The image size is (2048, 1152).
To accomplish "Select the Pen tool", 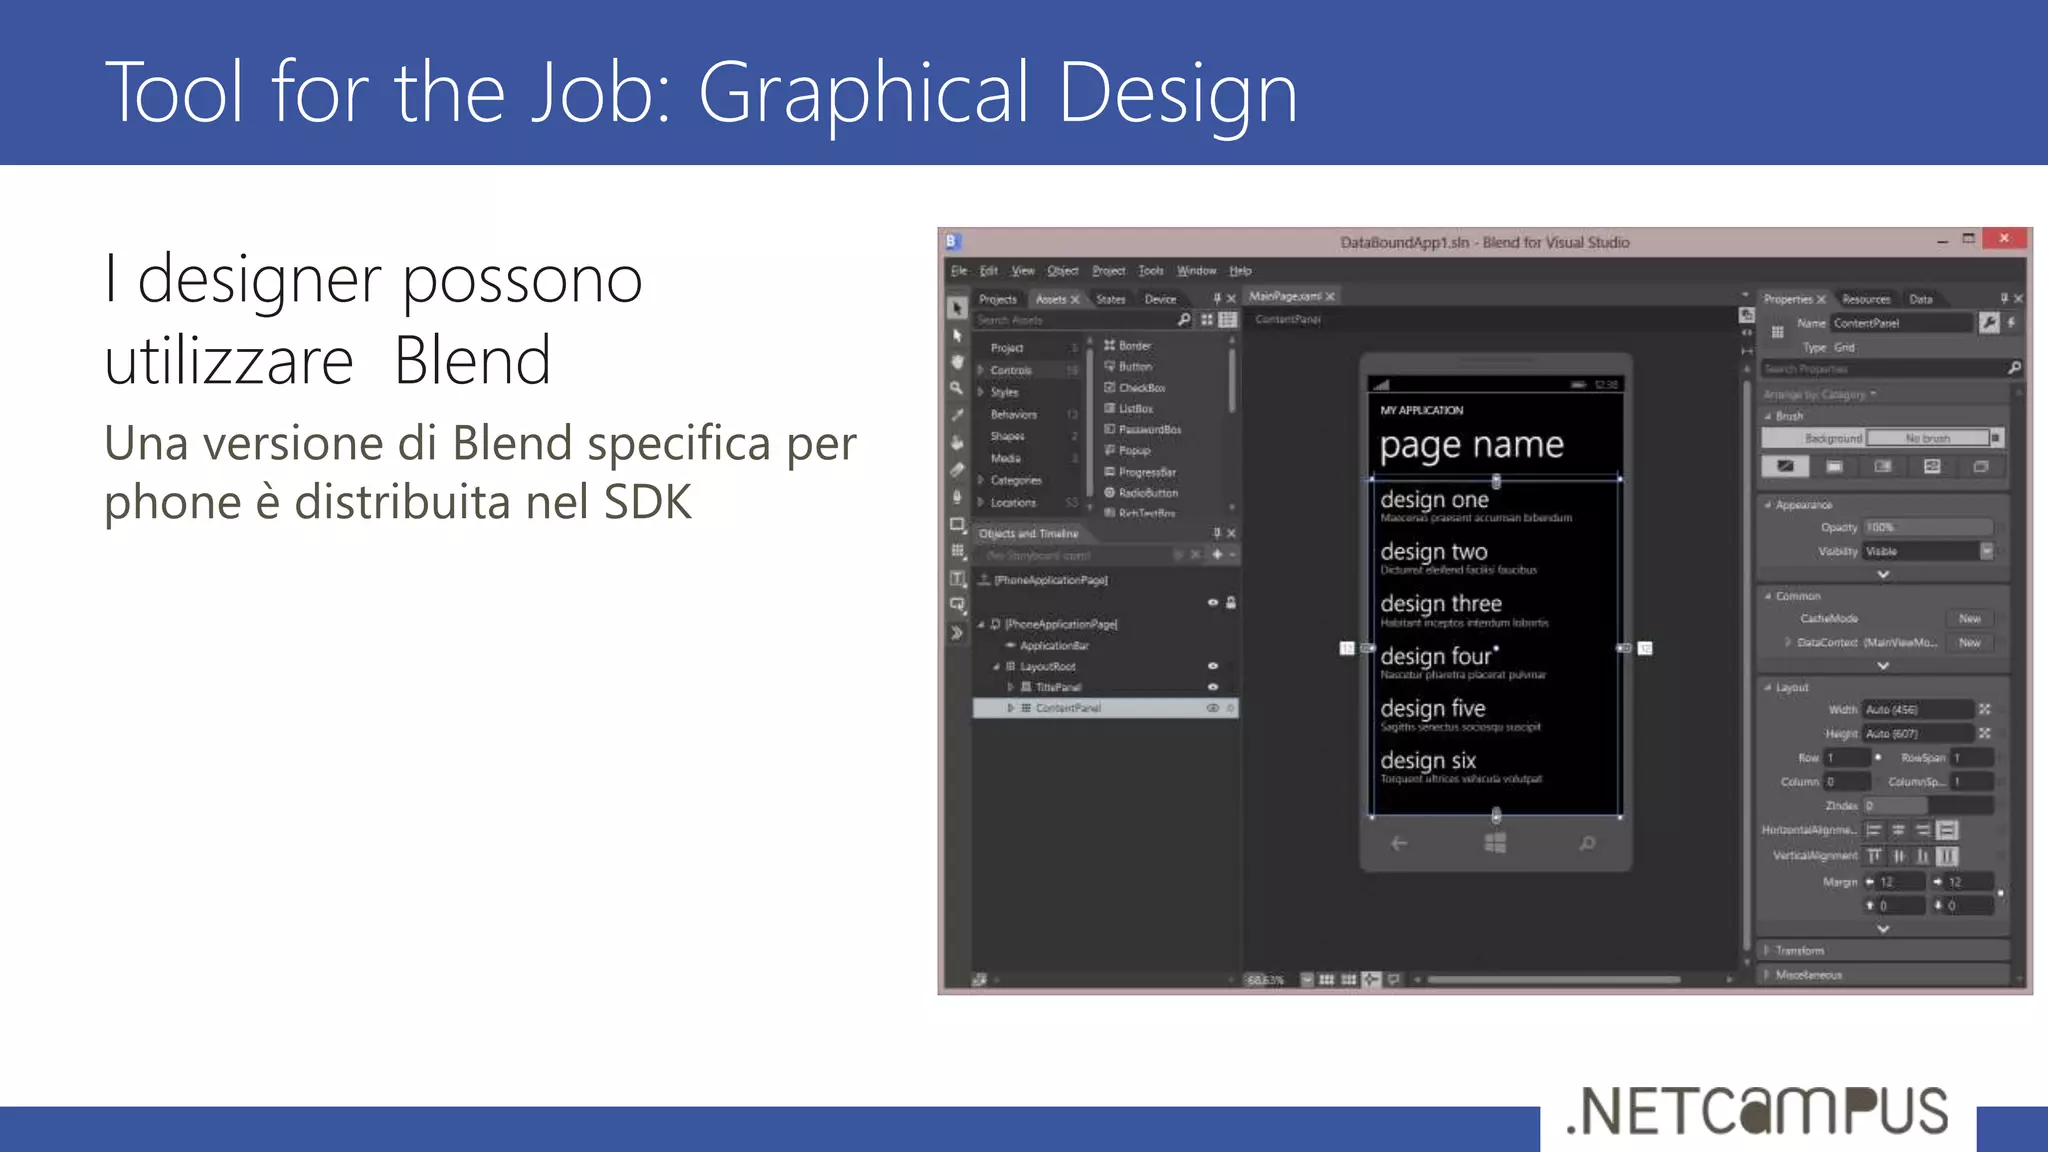I will coord(957,497).
